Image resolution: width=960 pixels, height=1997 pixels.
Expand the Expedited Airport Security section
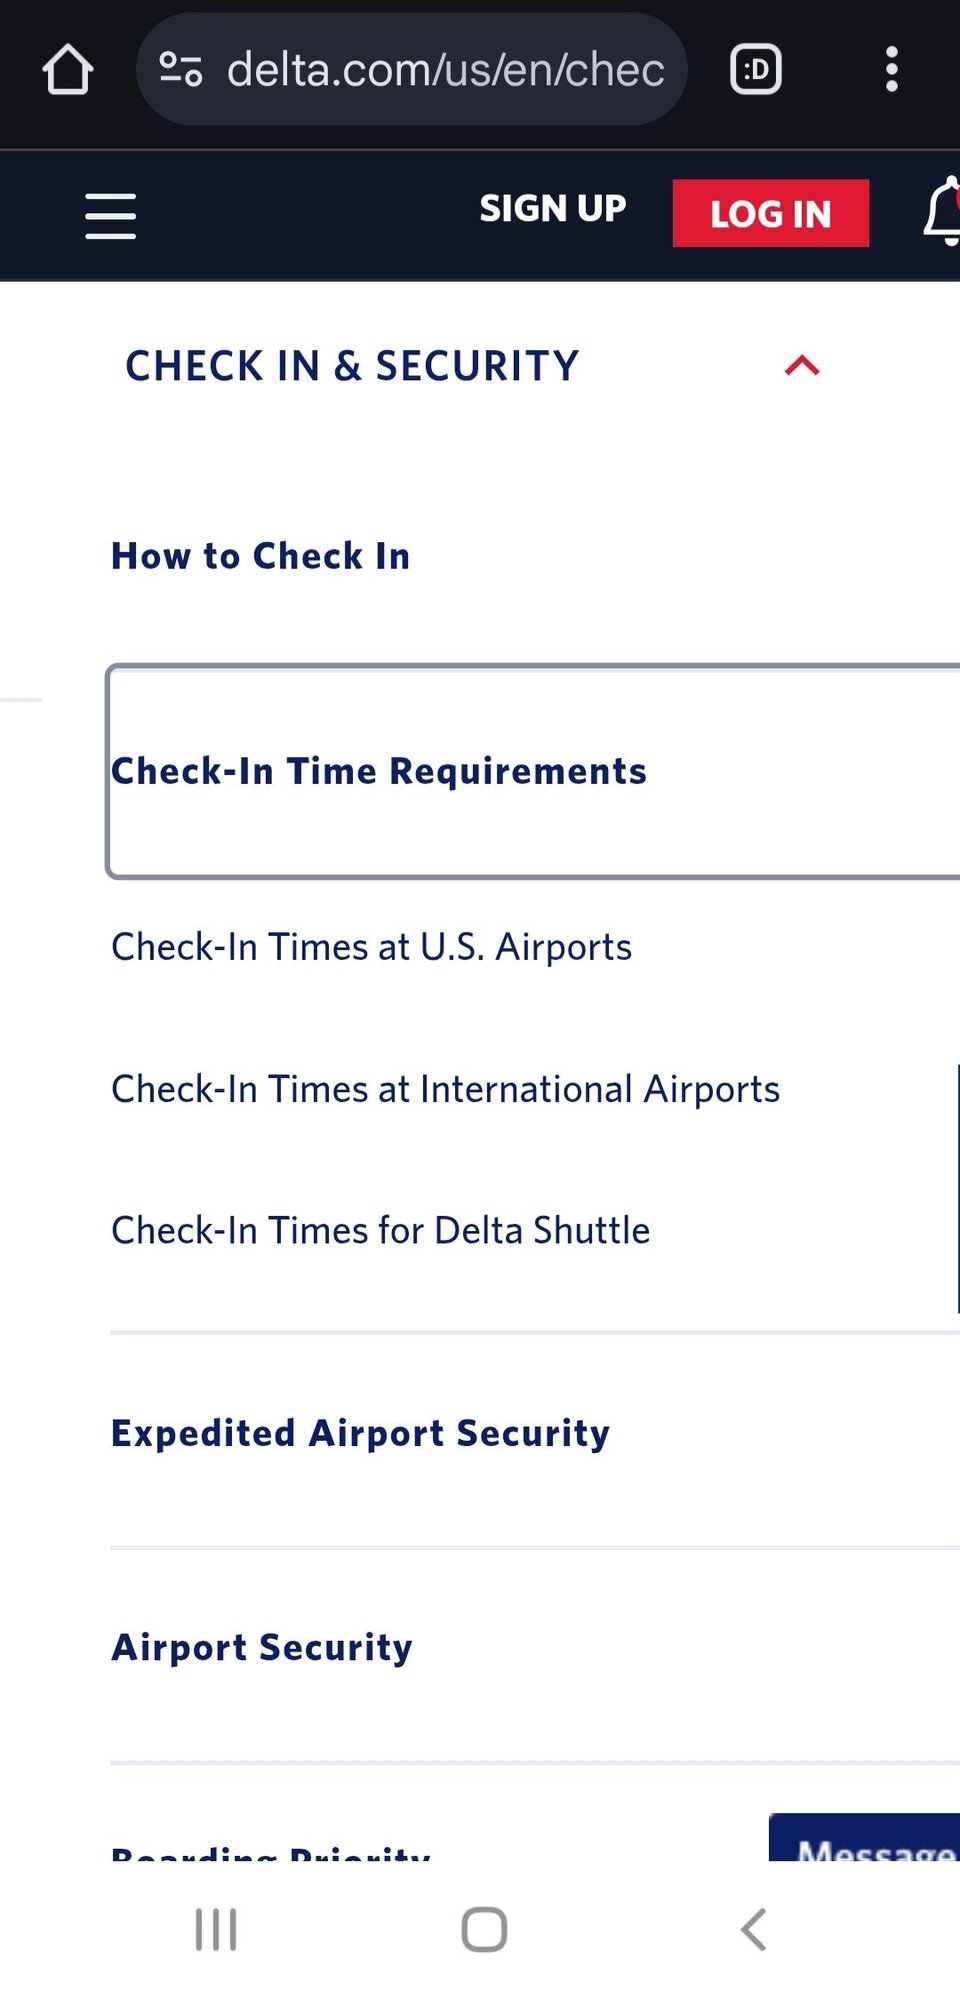tap(359, 1432)
